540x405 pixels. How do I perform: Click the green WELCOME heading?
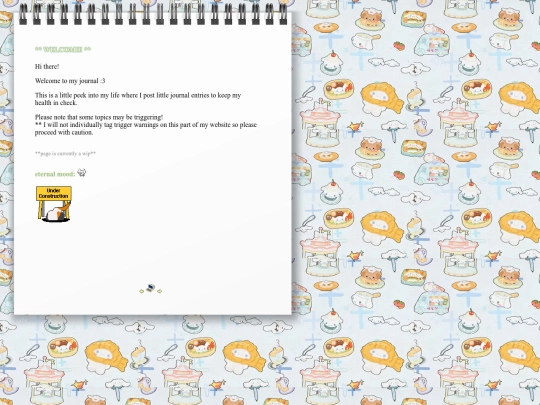[63, 49]
